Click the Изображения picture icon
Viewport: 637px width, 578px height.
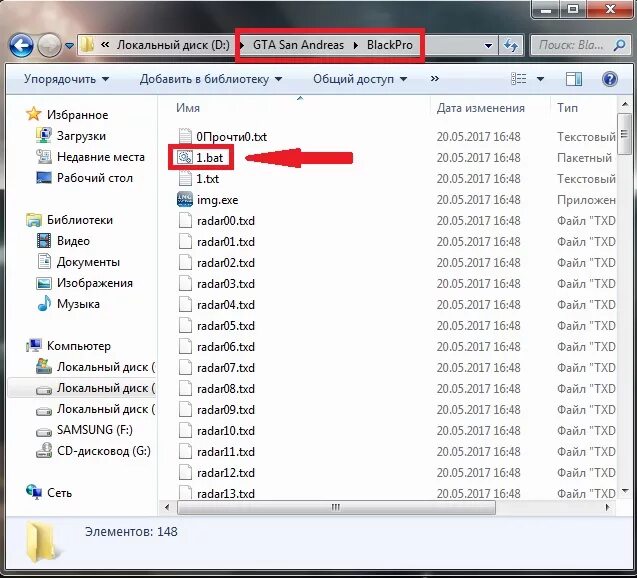(x=43, y=283)
